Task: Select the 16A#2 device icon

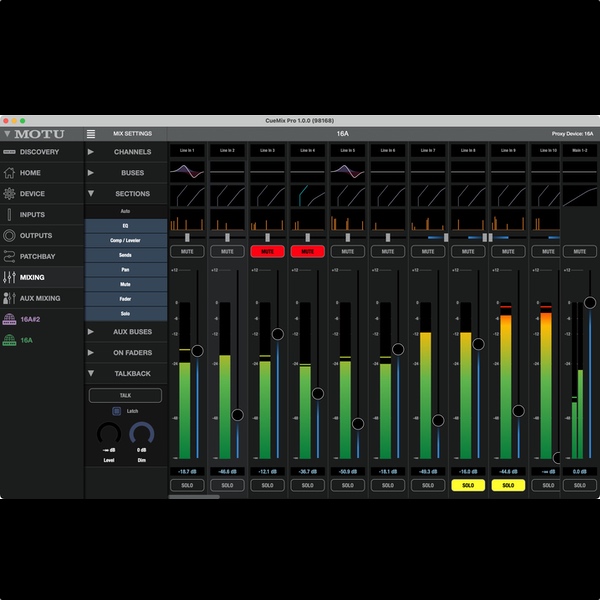Action: pyautogui.click(x=9, y=319)
